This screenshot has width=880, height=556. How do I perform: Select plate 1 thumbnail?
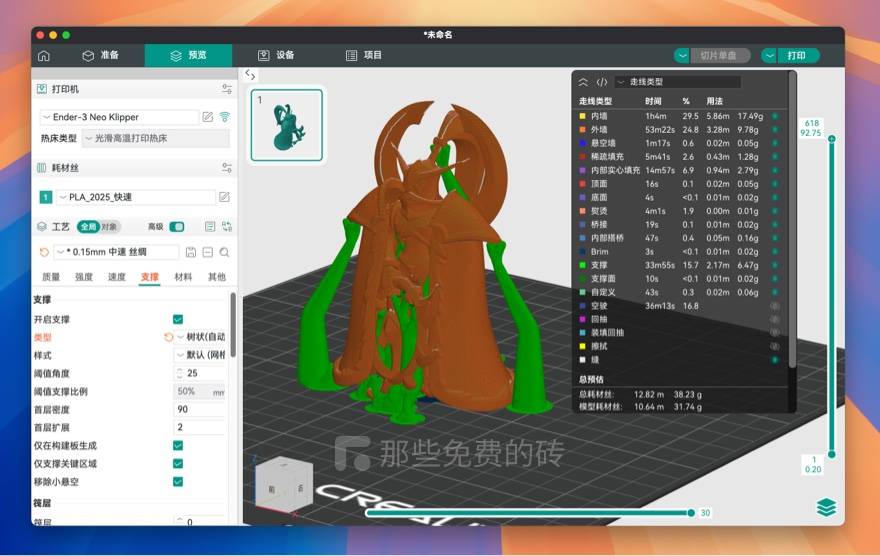(x=287, y=125)
